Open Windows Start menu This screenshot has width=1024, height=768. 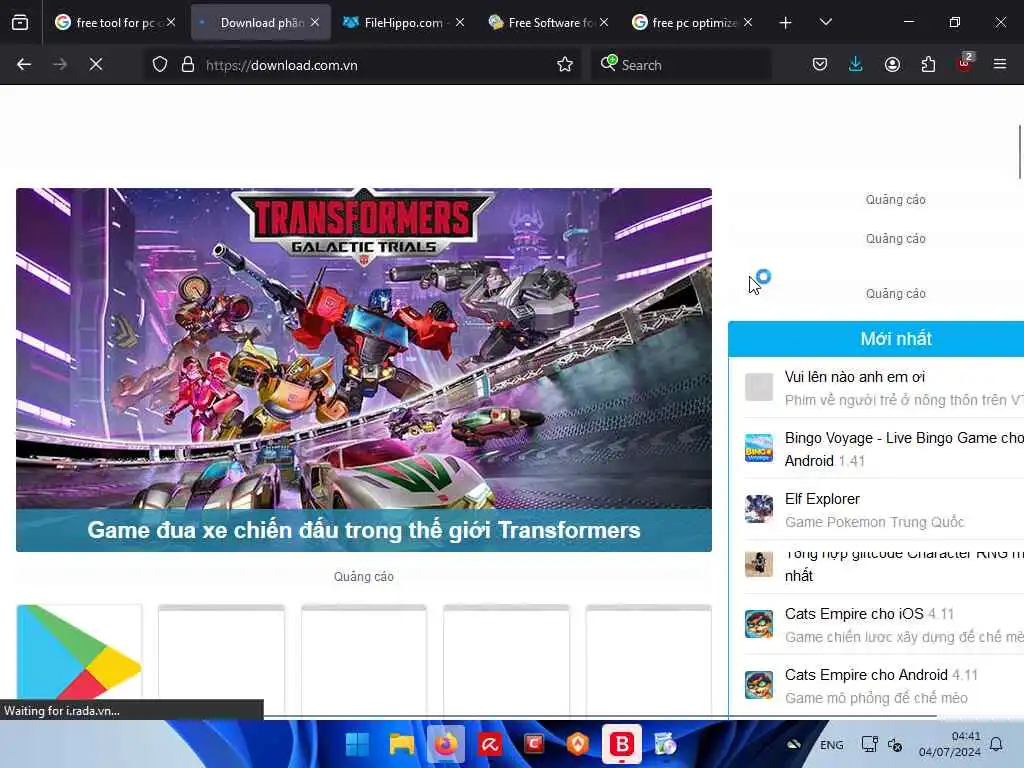357,744
